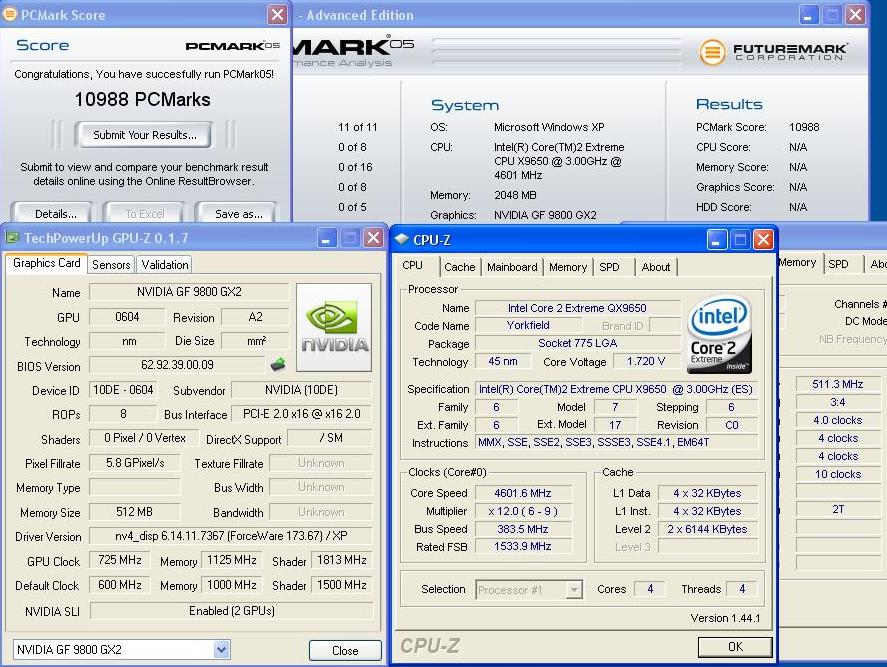Open the Mainboard tab in CPU-Z
887x667 pixels.
point(512,267)
